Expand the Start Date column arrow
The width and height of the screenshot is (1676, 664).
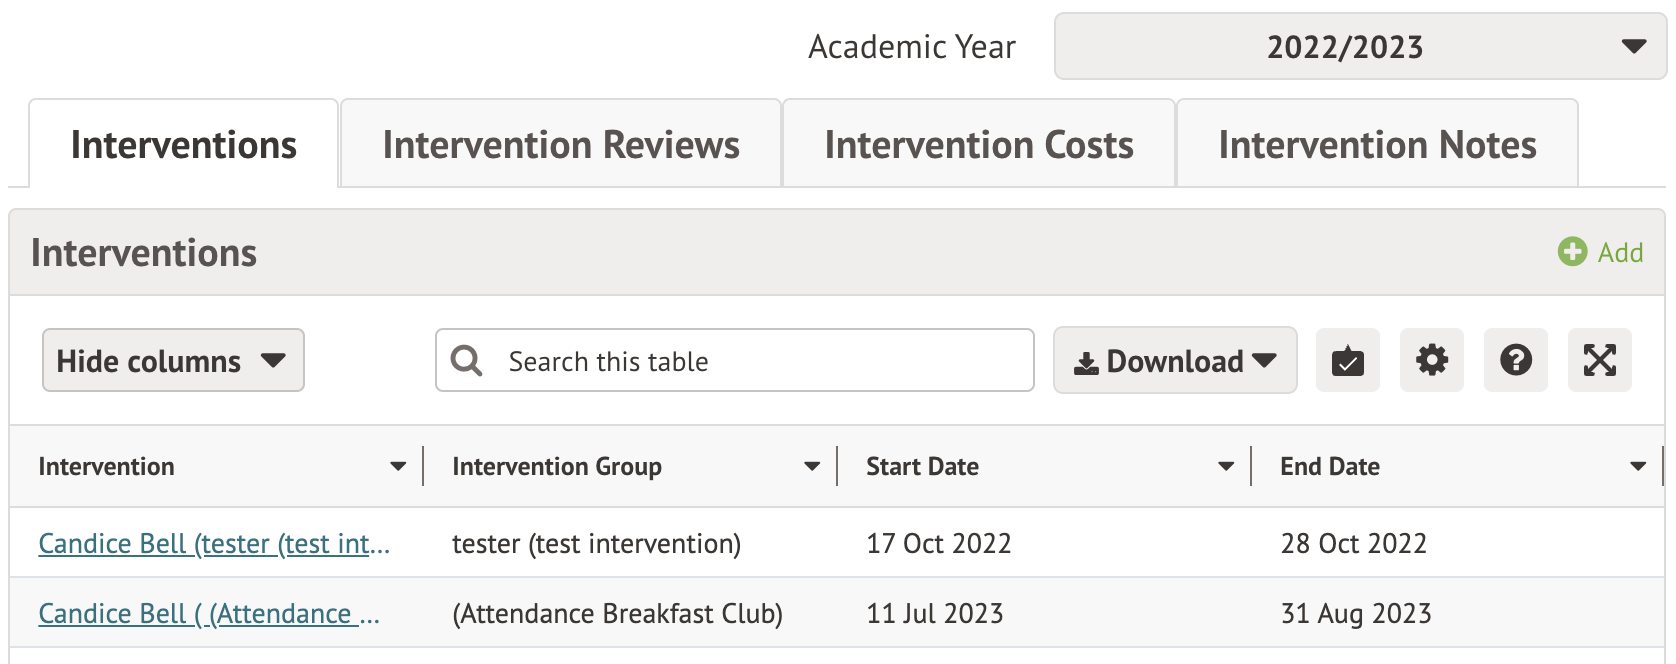[x=1226, y=466]
